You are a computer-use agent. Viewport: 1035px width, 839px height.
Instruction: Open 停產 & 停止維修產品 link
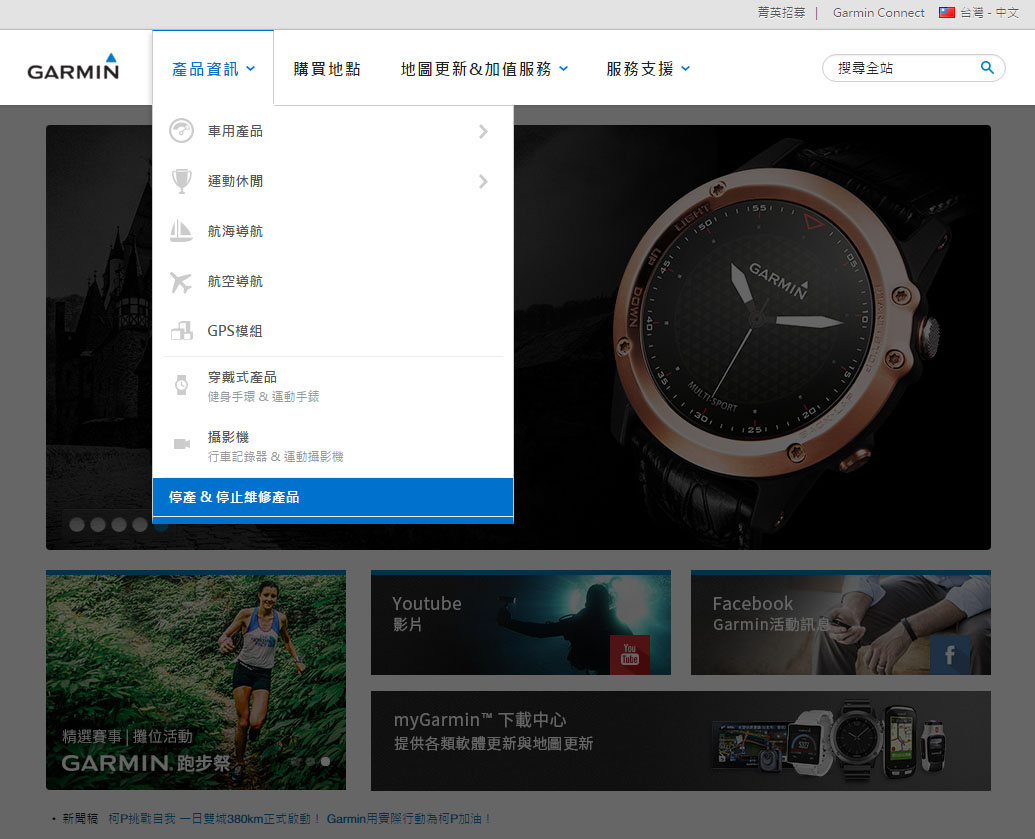tap(333, 497)
